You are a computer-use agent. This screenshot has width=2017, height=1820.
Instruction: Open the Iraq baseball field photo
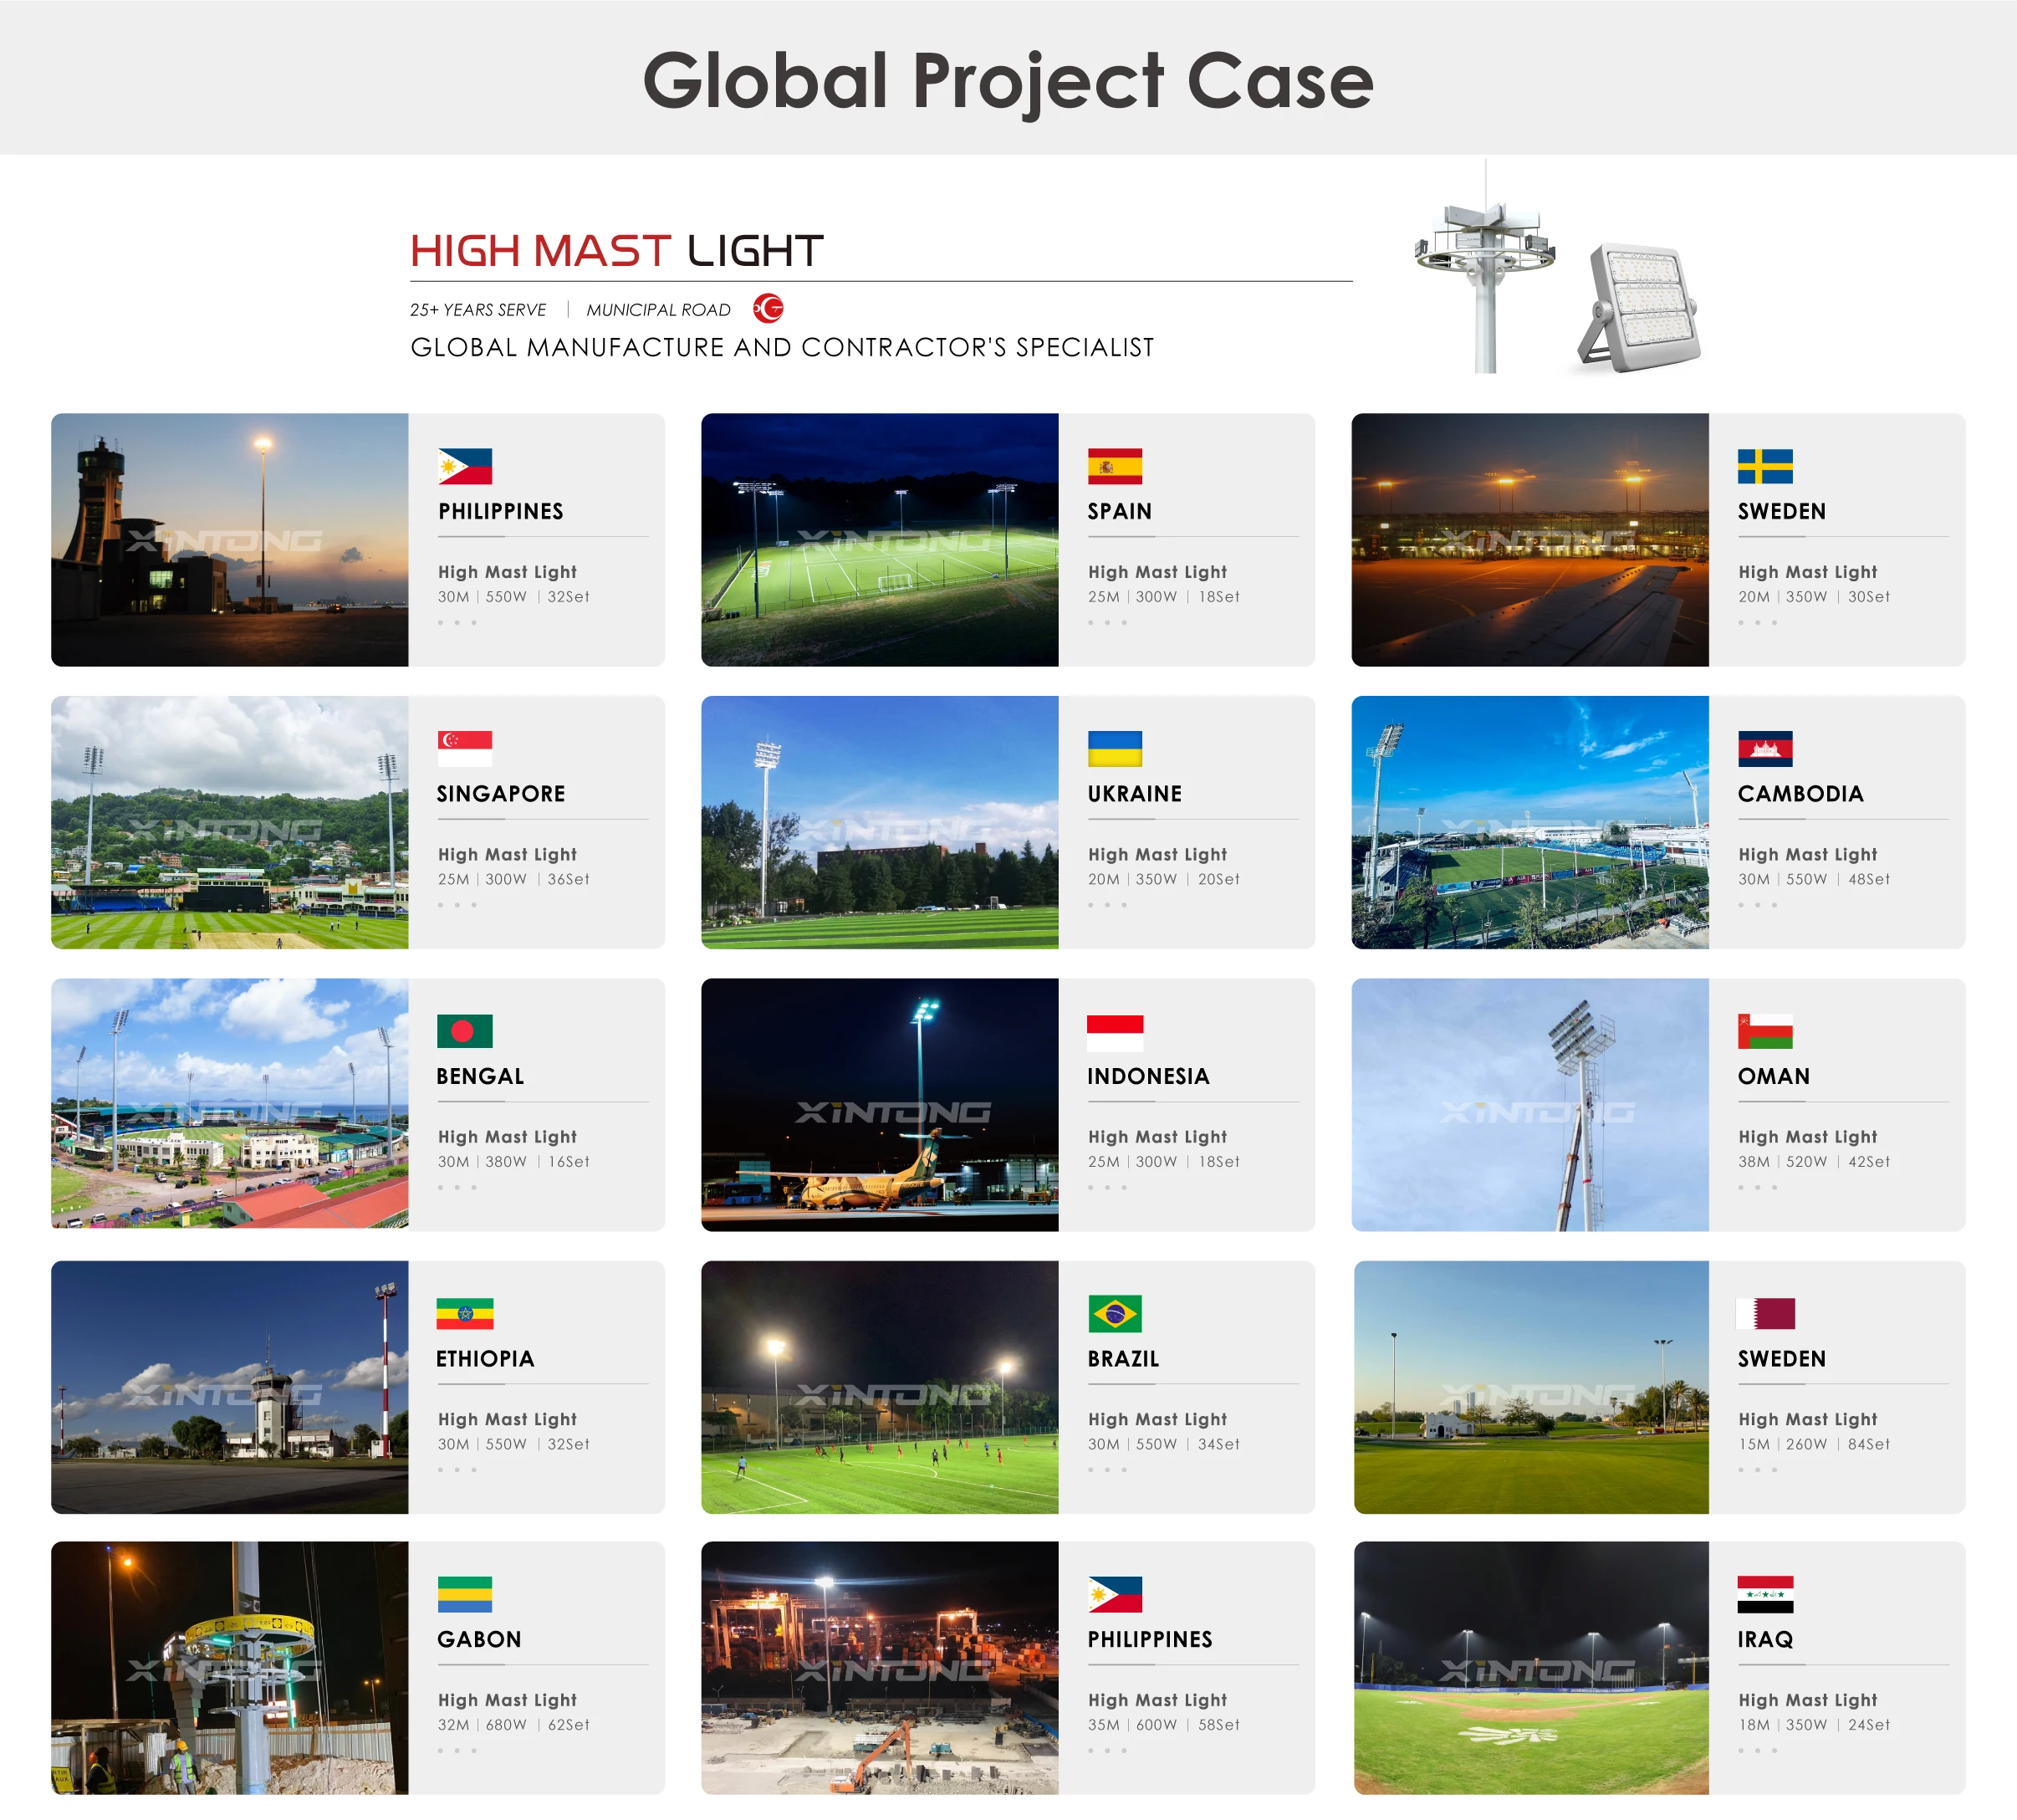coord(1530,1667)
